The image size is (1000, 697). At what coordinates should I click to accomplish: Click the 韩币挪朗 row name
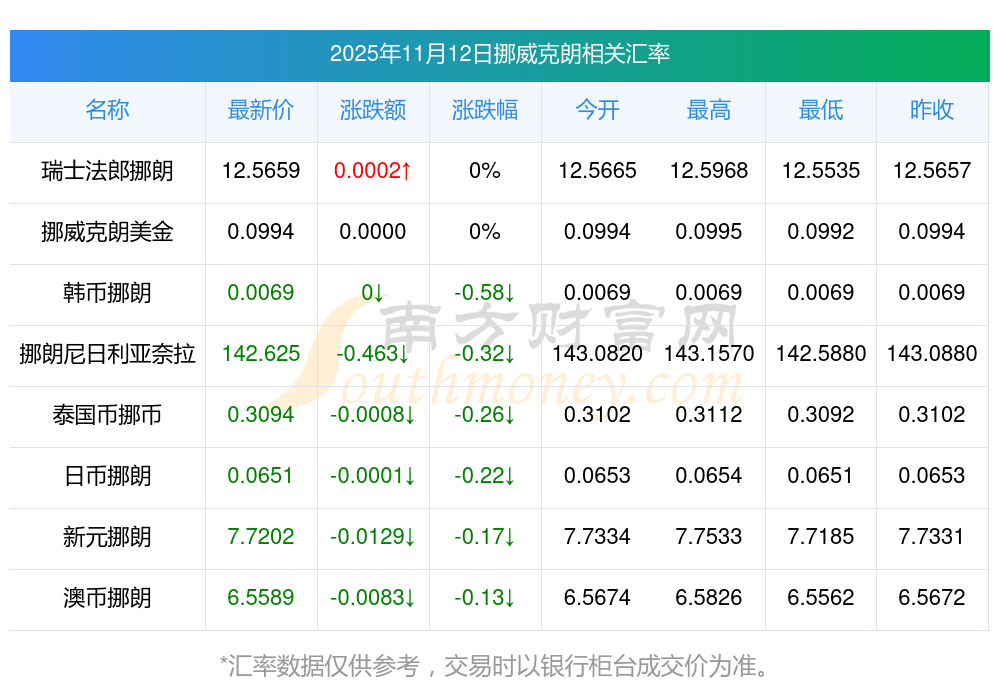[107, 293]
